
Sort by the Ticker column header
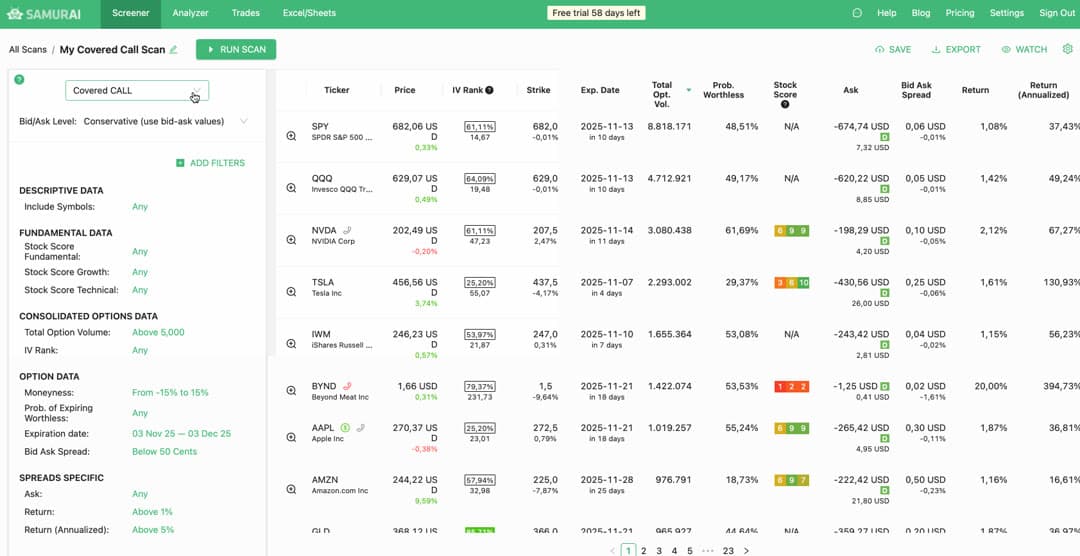click(x=337, y=90)
